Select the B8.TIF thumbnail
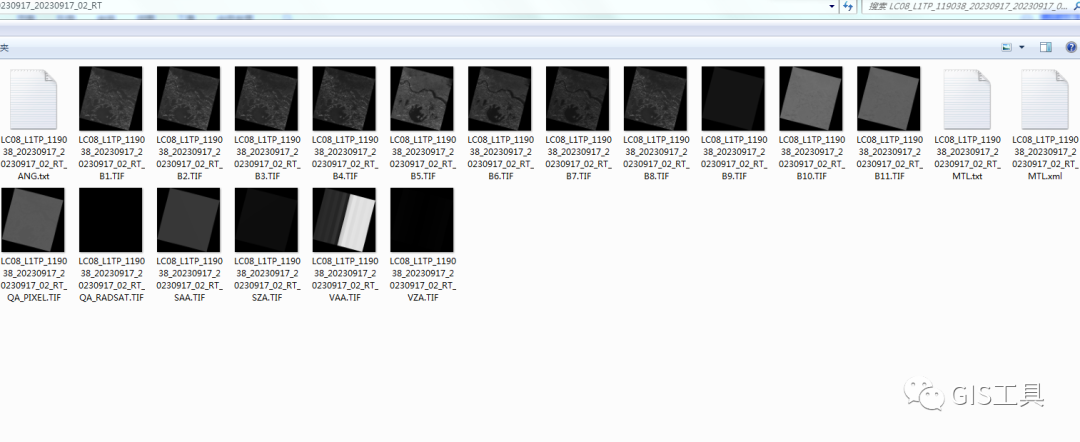 (656, 98)
